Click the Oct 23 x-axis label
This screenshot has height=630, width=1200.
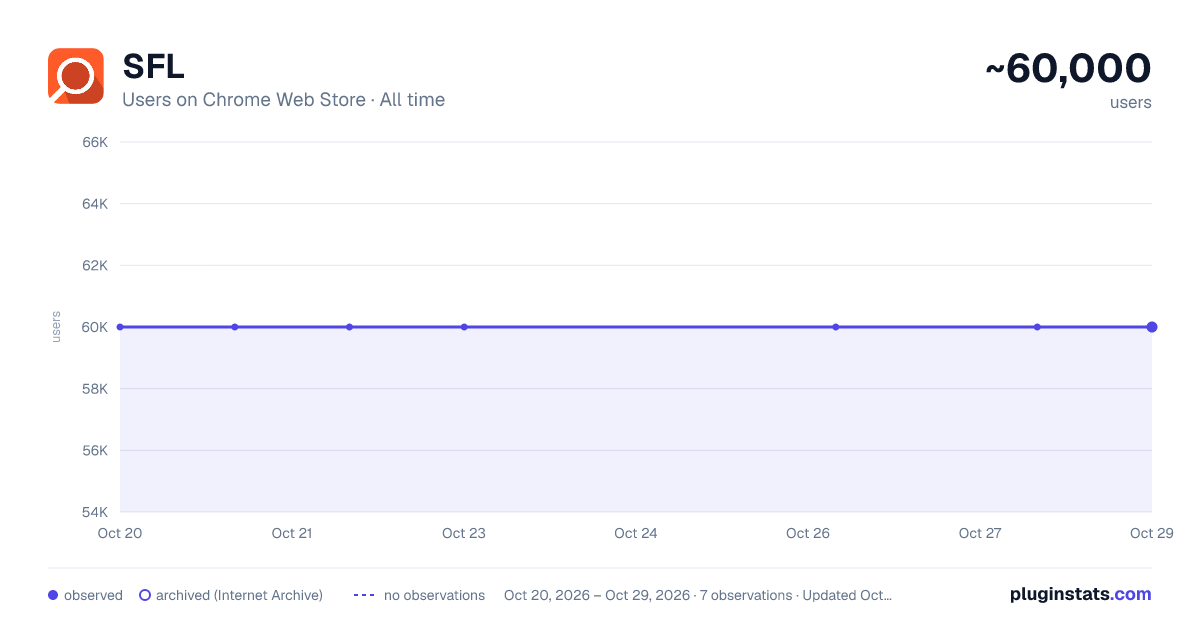click(464, 533)
